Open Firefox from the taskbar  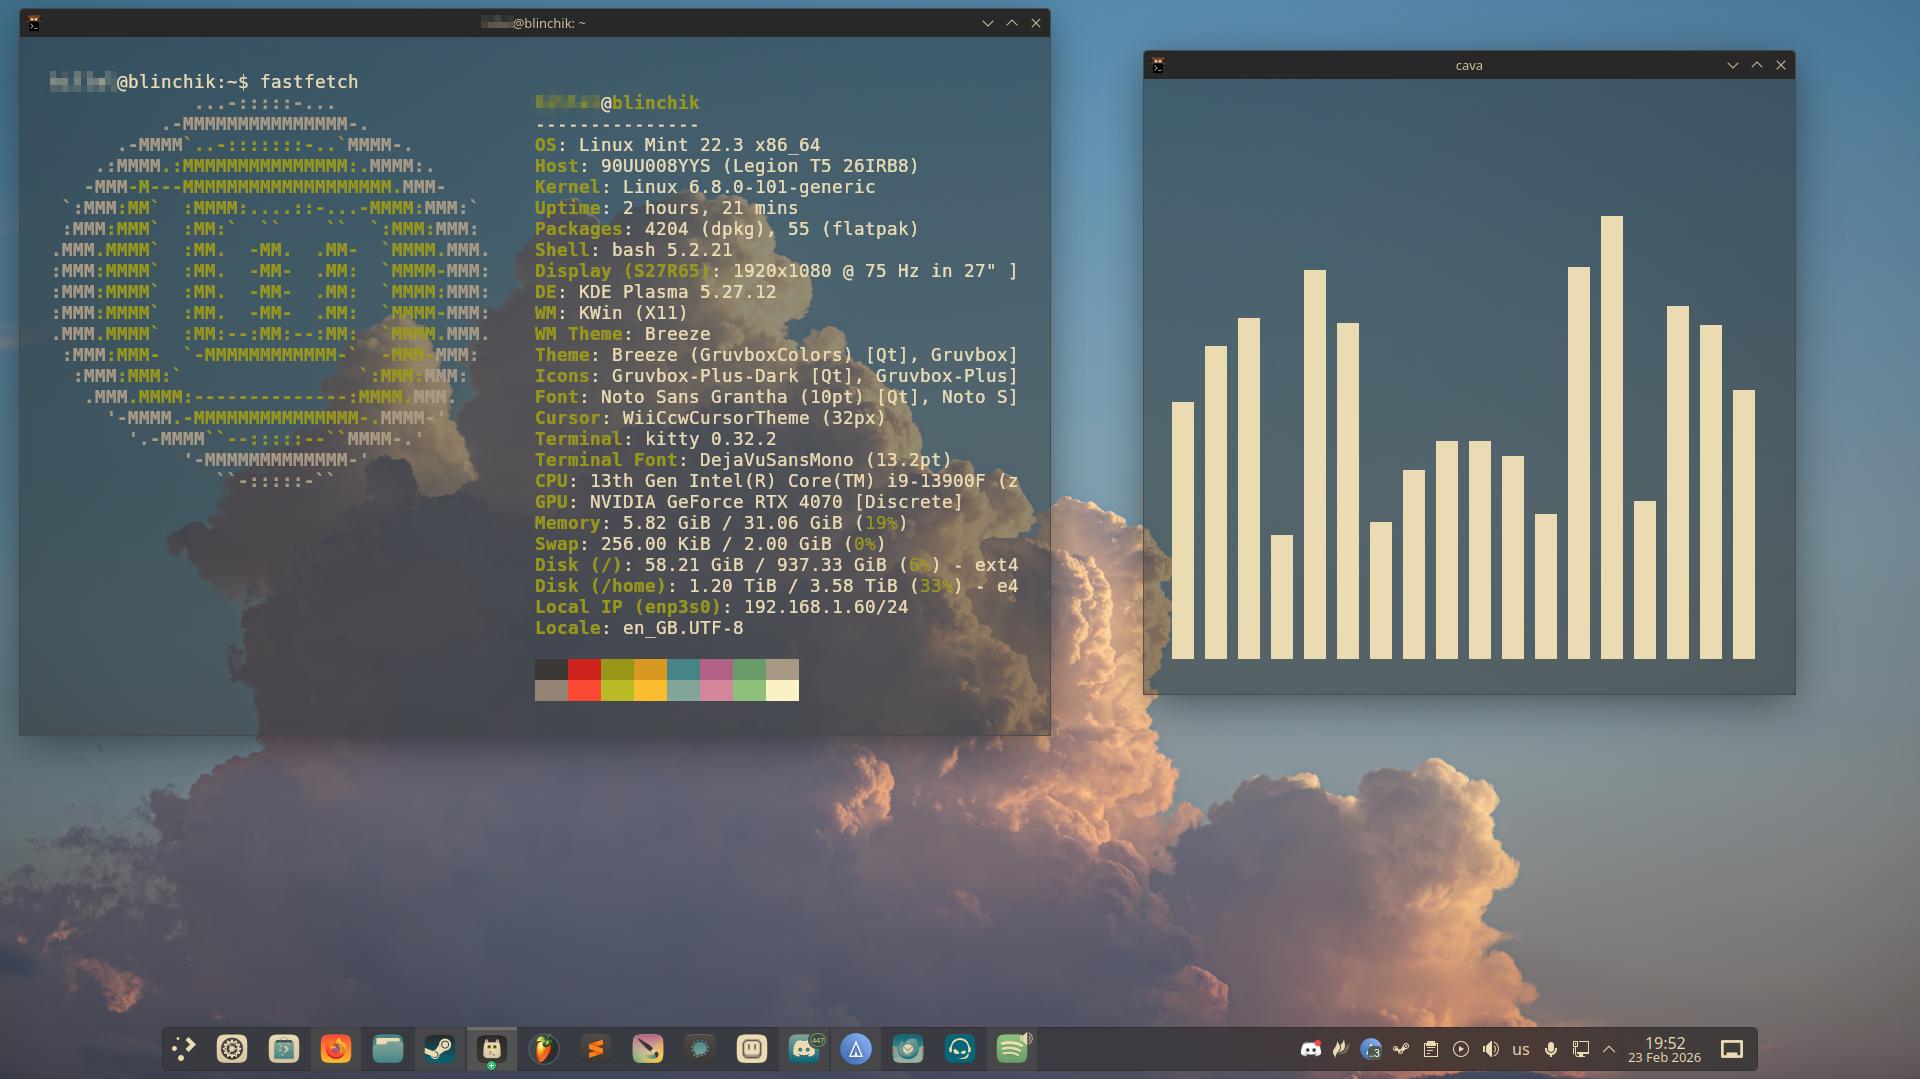[335, 1049]
